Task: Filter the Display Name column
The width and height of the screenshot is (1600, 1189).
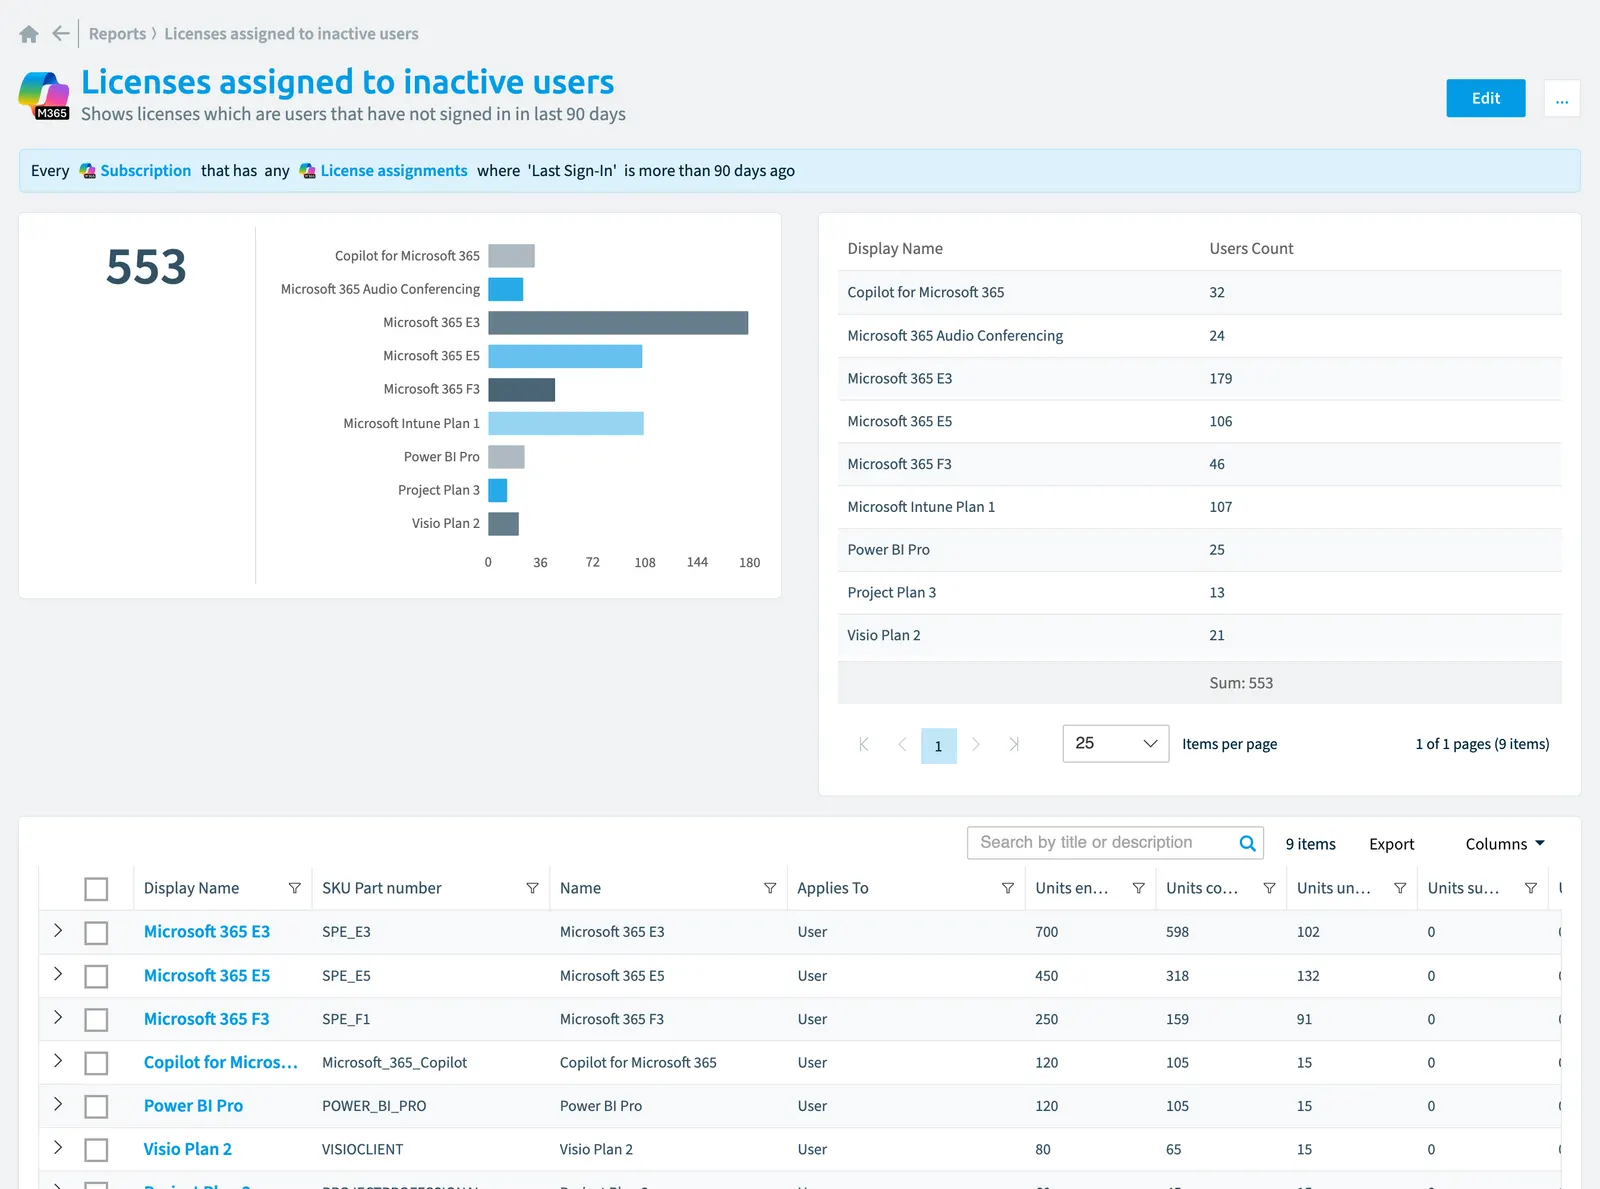Action: click(295, 888)
